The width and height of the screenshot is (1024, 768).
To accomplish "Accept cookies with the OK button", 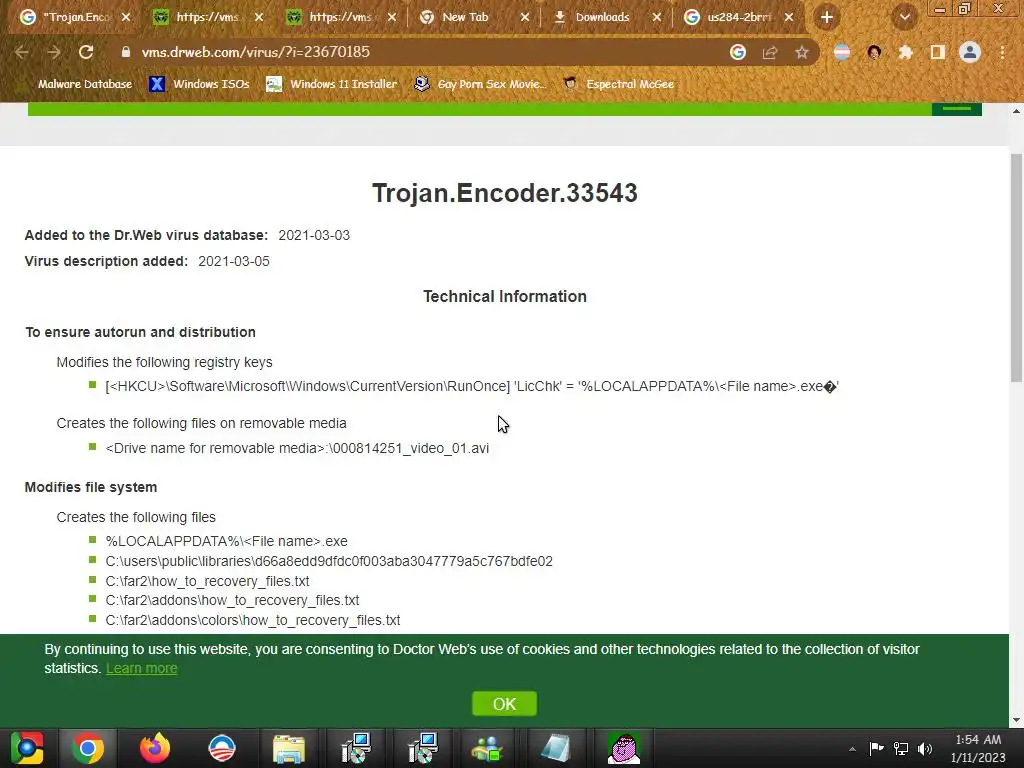I will [x=504, y=704].
